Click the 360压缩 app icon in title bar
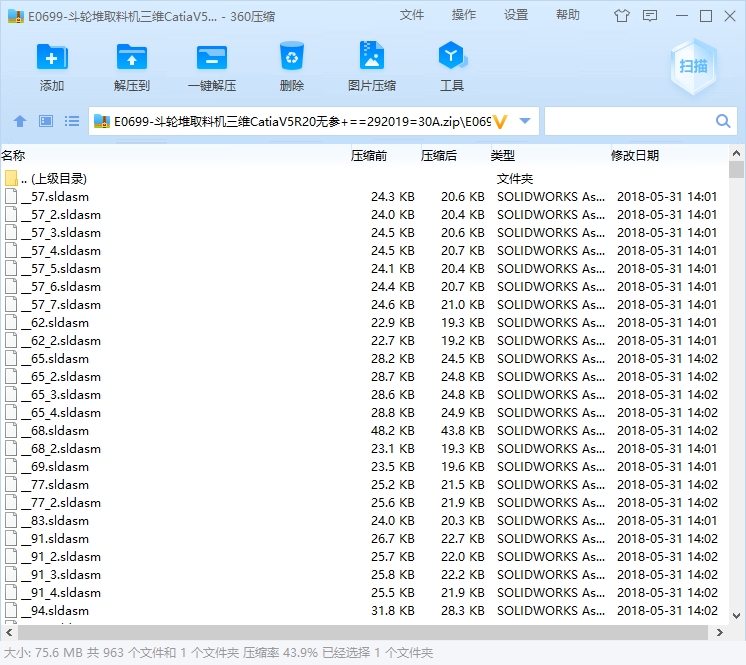 point(16,17)
